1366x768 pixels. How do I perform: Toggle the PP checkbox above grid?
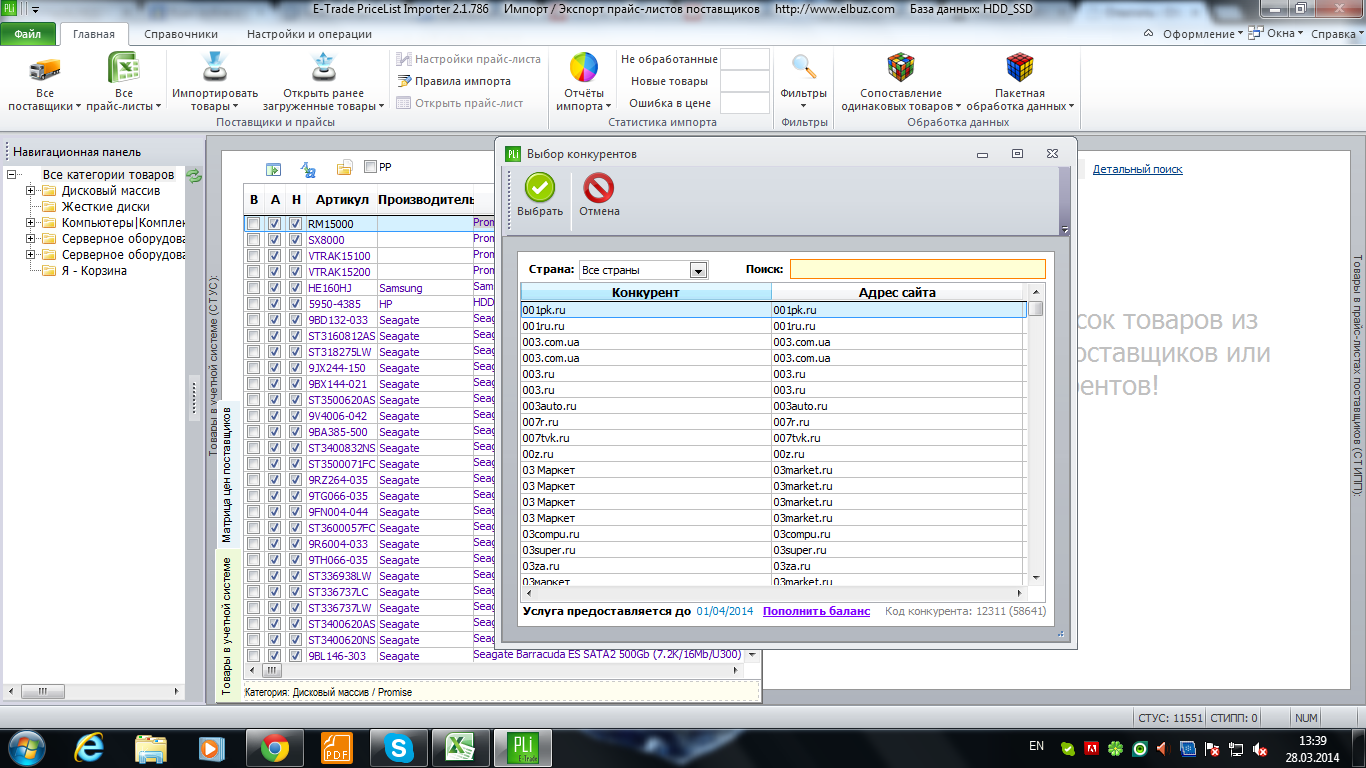point(371,167)
